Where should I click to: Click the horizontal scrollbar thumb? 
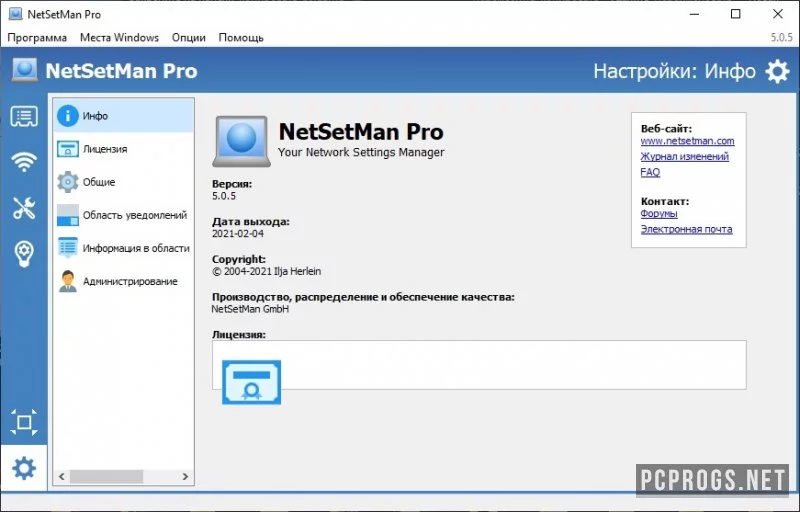[106, 477]
